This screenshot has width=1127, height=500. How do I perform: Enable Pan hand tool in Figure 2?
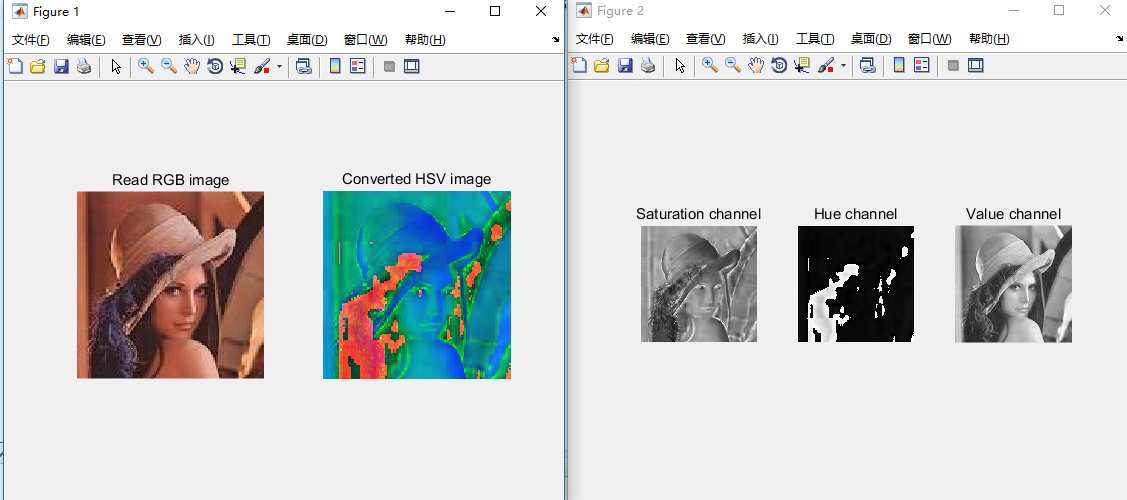[x=756, y=65]
